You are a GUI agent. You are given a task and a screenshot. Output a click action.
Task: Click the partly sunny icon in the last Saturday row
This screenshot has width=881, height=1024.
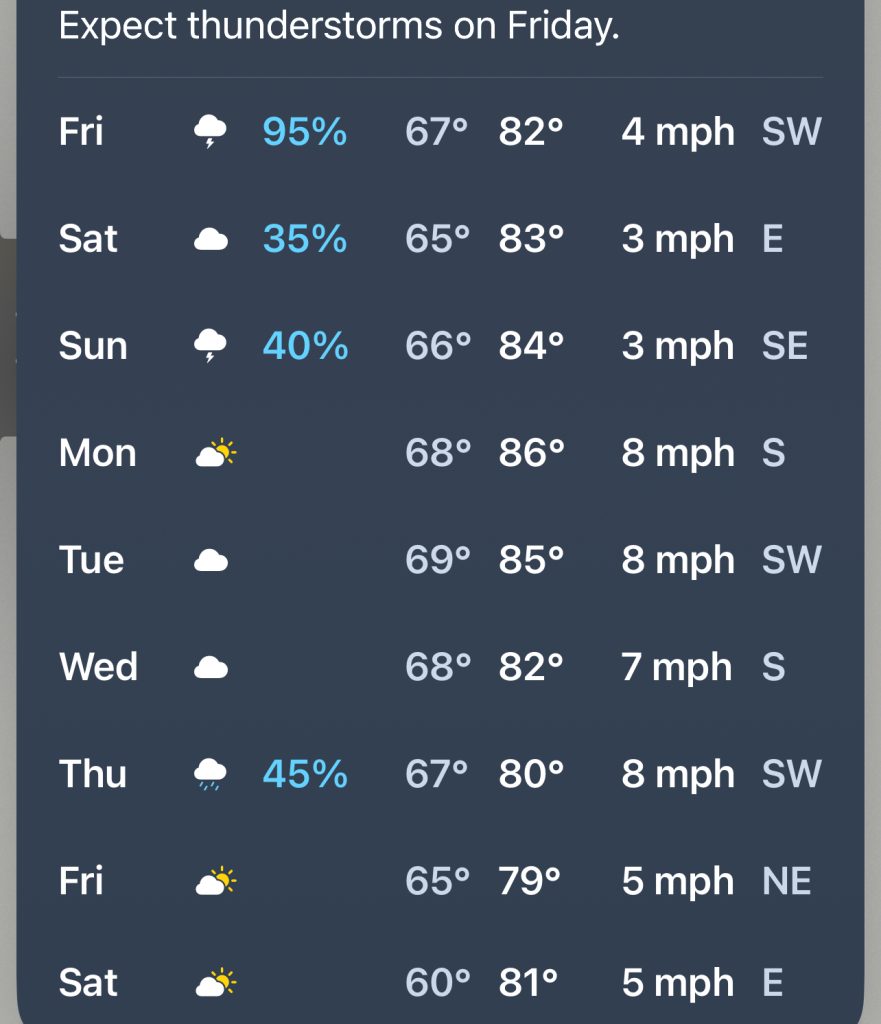click(215, 984)
